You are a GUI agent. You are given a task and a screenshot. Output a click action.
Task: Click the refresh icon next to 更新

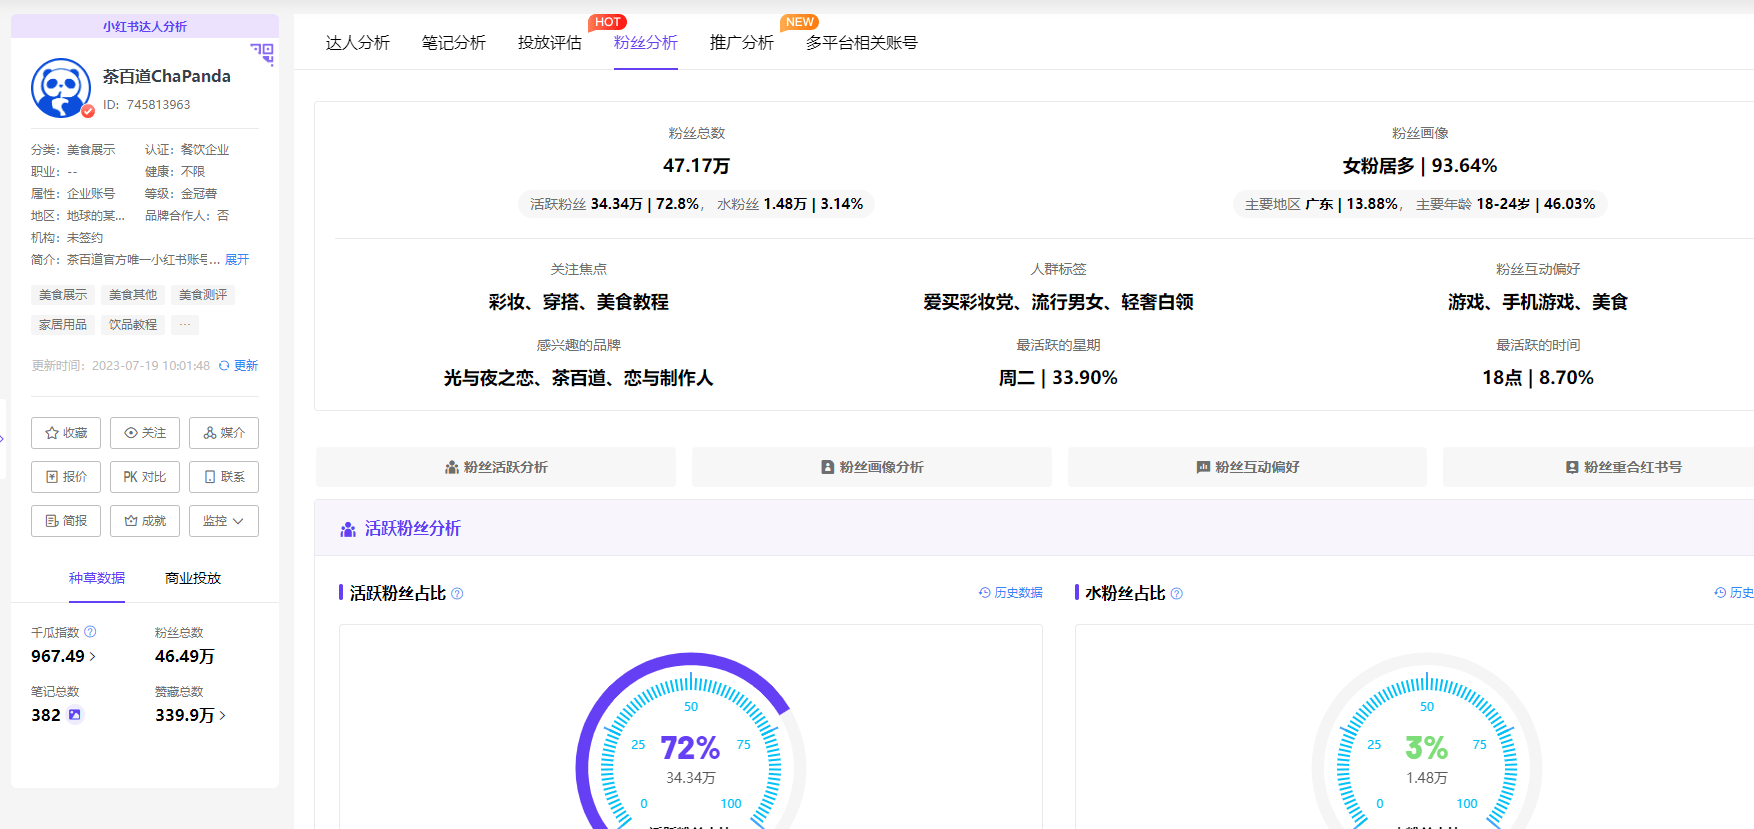224,366
